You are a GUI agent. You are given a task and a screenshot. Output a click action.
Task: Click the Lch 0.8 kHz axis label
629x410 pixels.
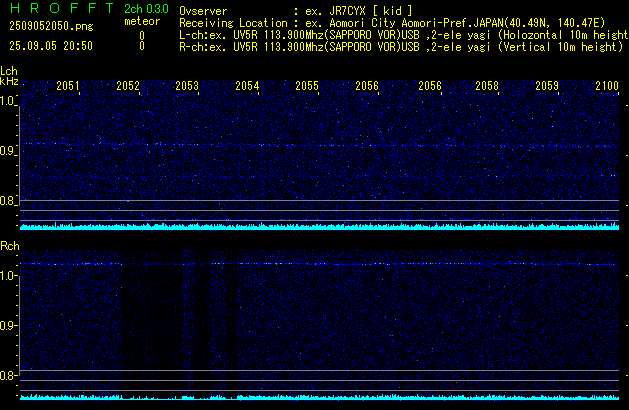pos(7,201)
